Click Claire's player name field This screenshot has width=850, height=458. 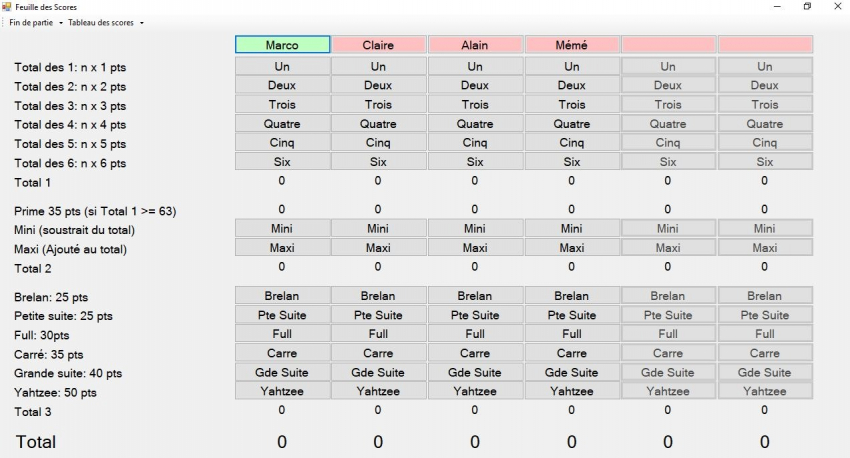pos(378,45)
